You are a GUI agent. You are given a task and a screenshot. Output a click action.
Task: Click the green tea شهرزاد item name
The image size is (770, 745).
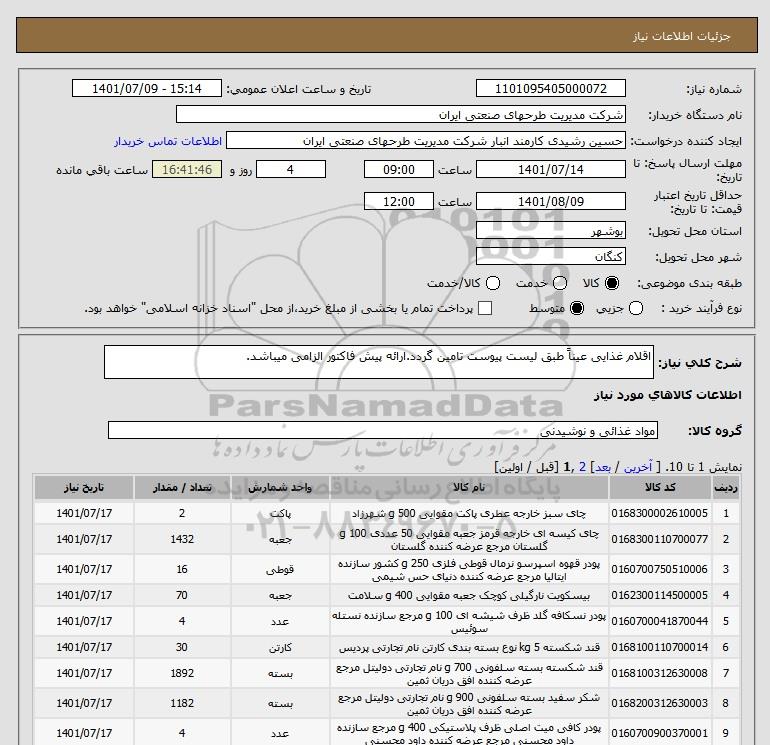[x=469, y=514]
